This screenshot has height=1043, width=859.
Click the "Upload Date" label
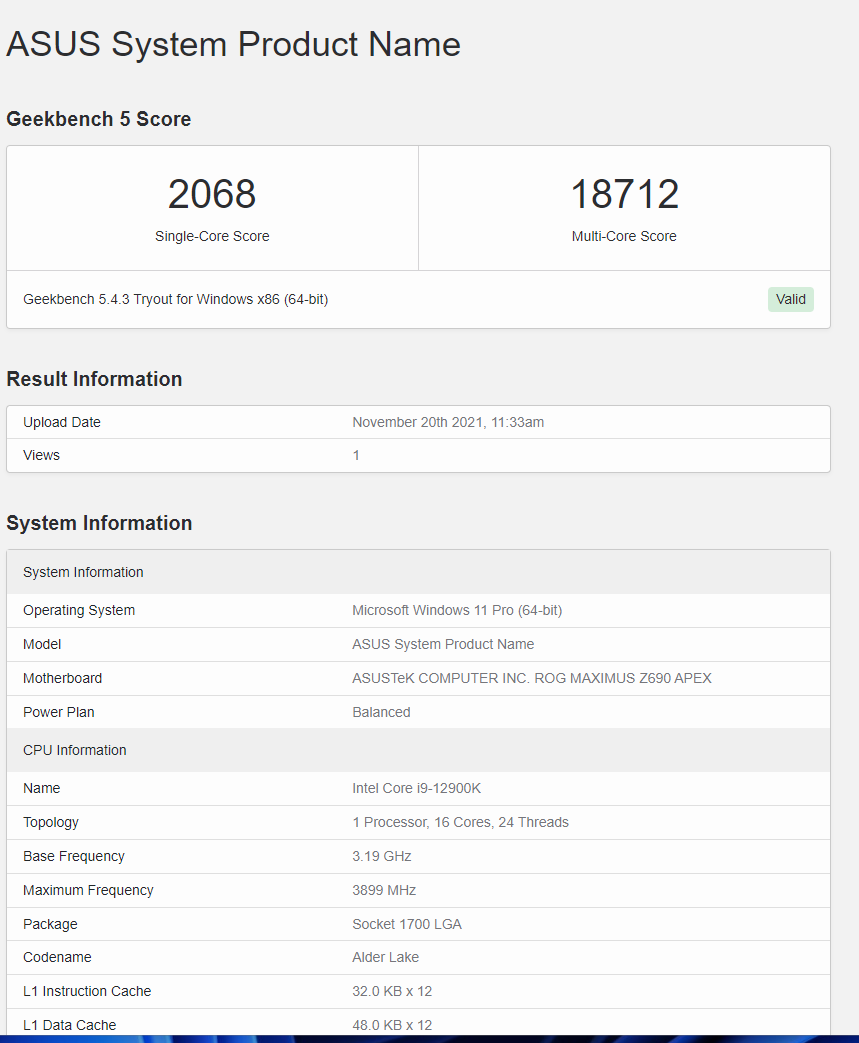[x=62, y=422]
